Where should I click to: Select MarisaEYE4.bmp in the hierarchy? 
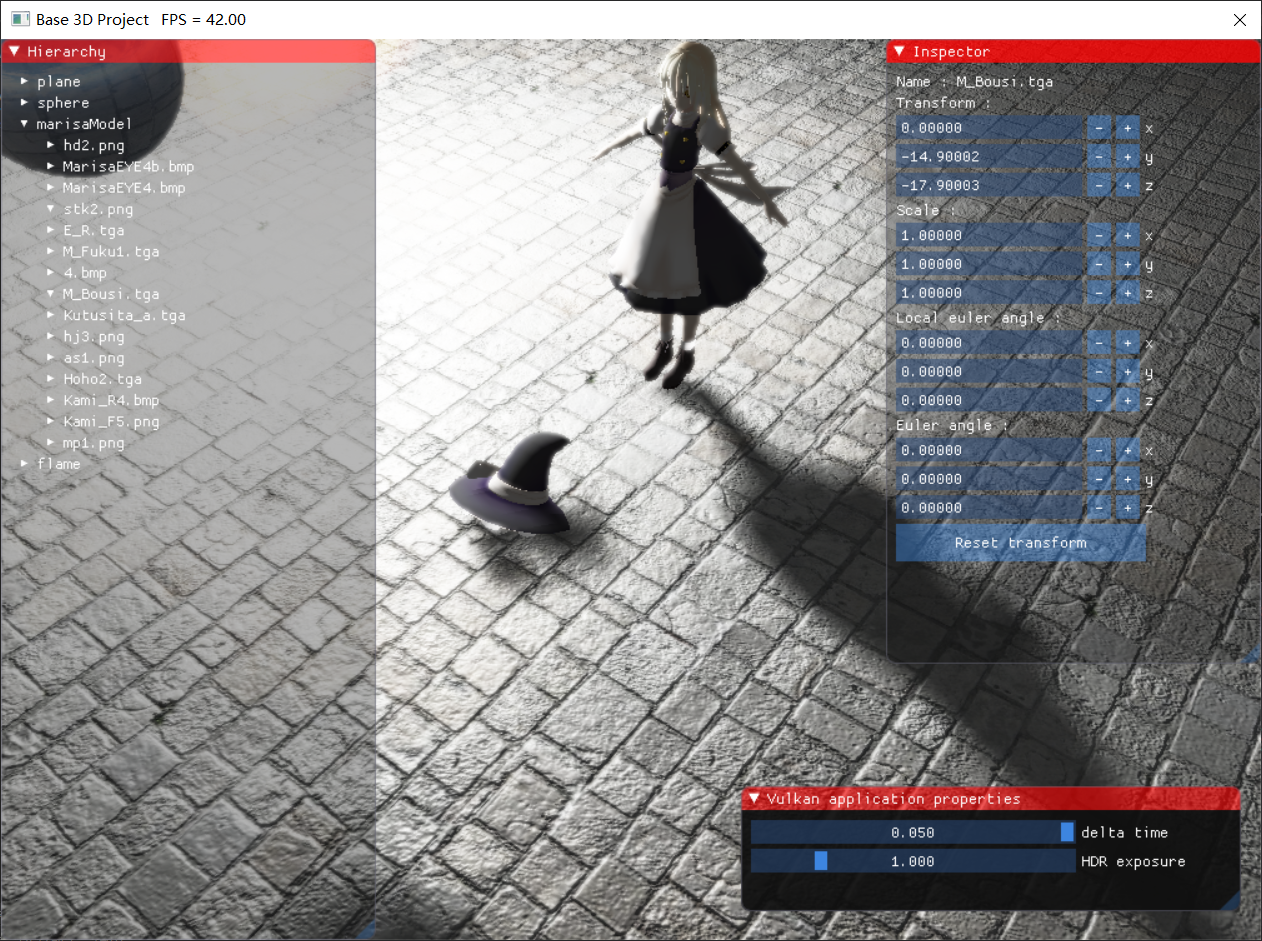coord(124,188)
